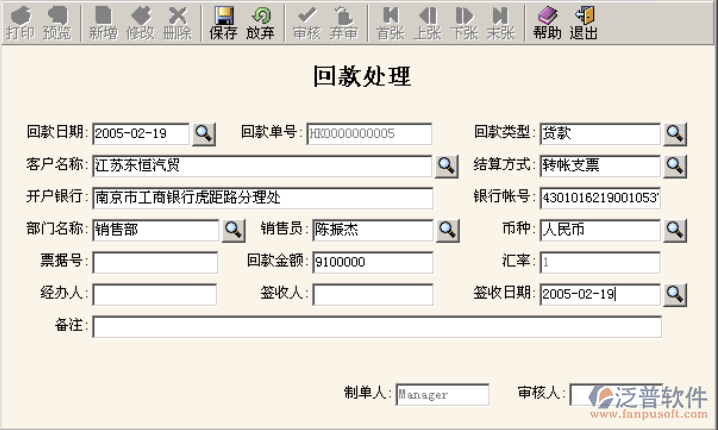Click the 回款金额 amount input field

[372, 262]
